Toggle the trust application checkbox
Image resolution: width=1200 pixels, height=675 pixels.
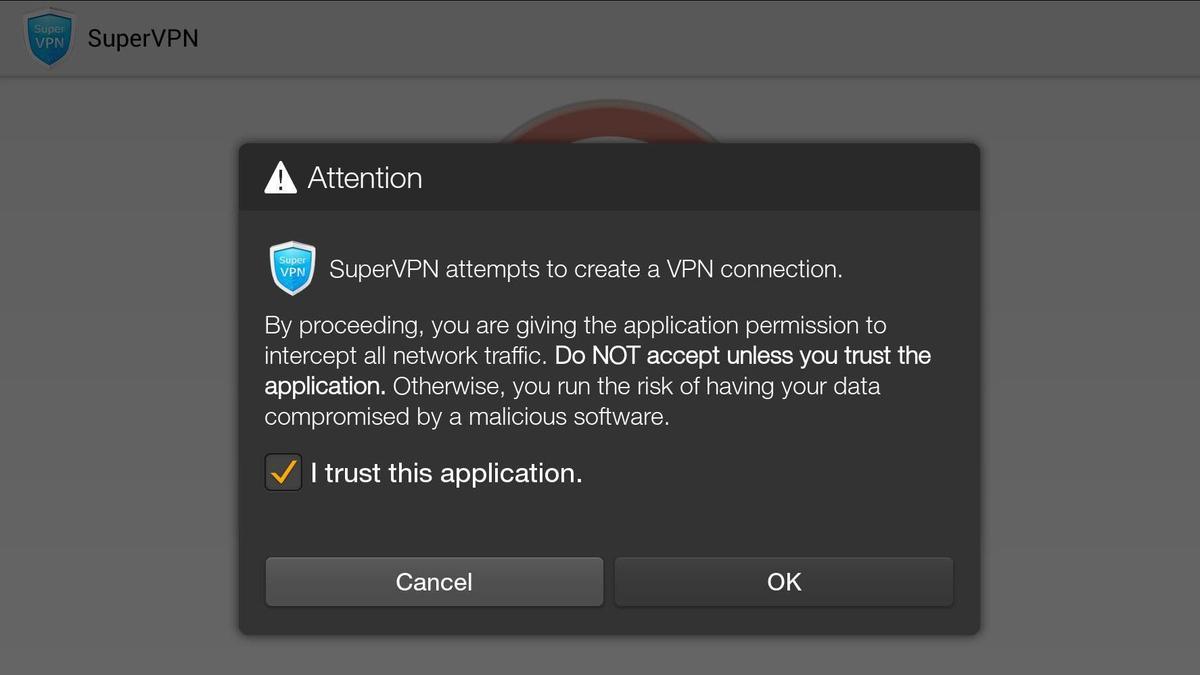point(283,472)
